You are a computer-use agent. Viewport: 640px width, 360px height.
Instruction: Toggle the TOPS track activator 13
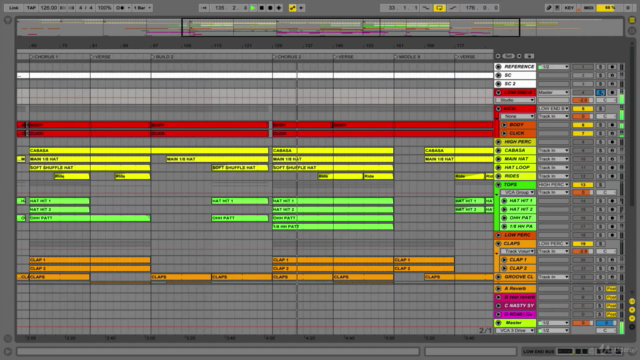[x=582, y=184]
